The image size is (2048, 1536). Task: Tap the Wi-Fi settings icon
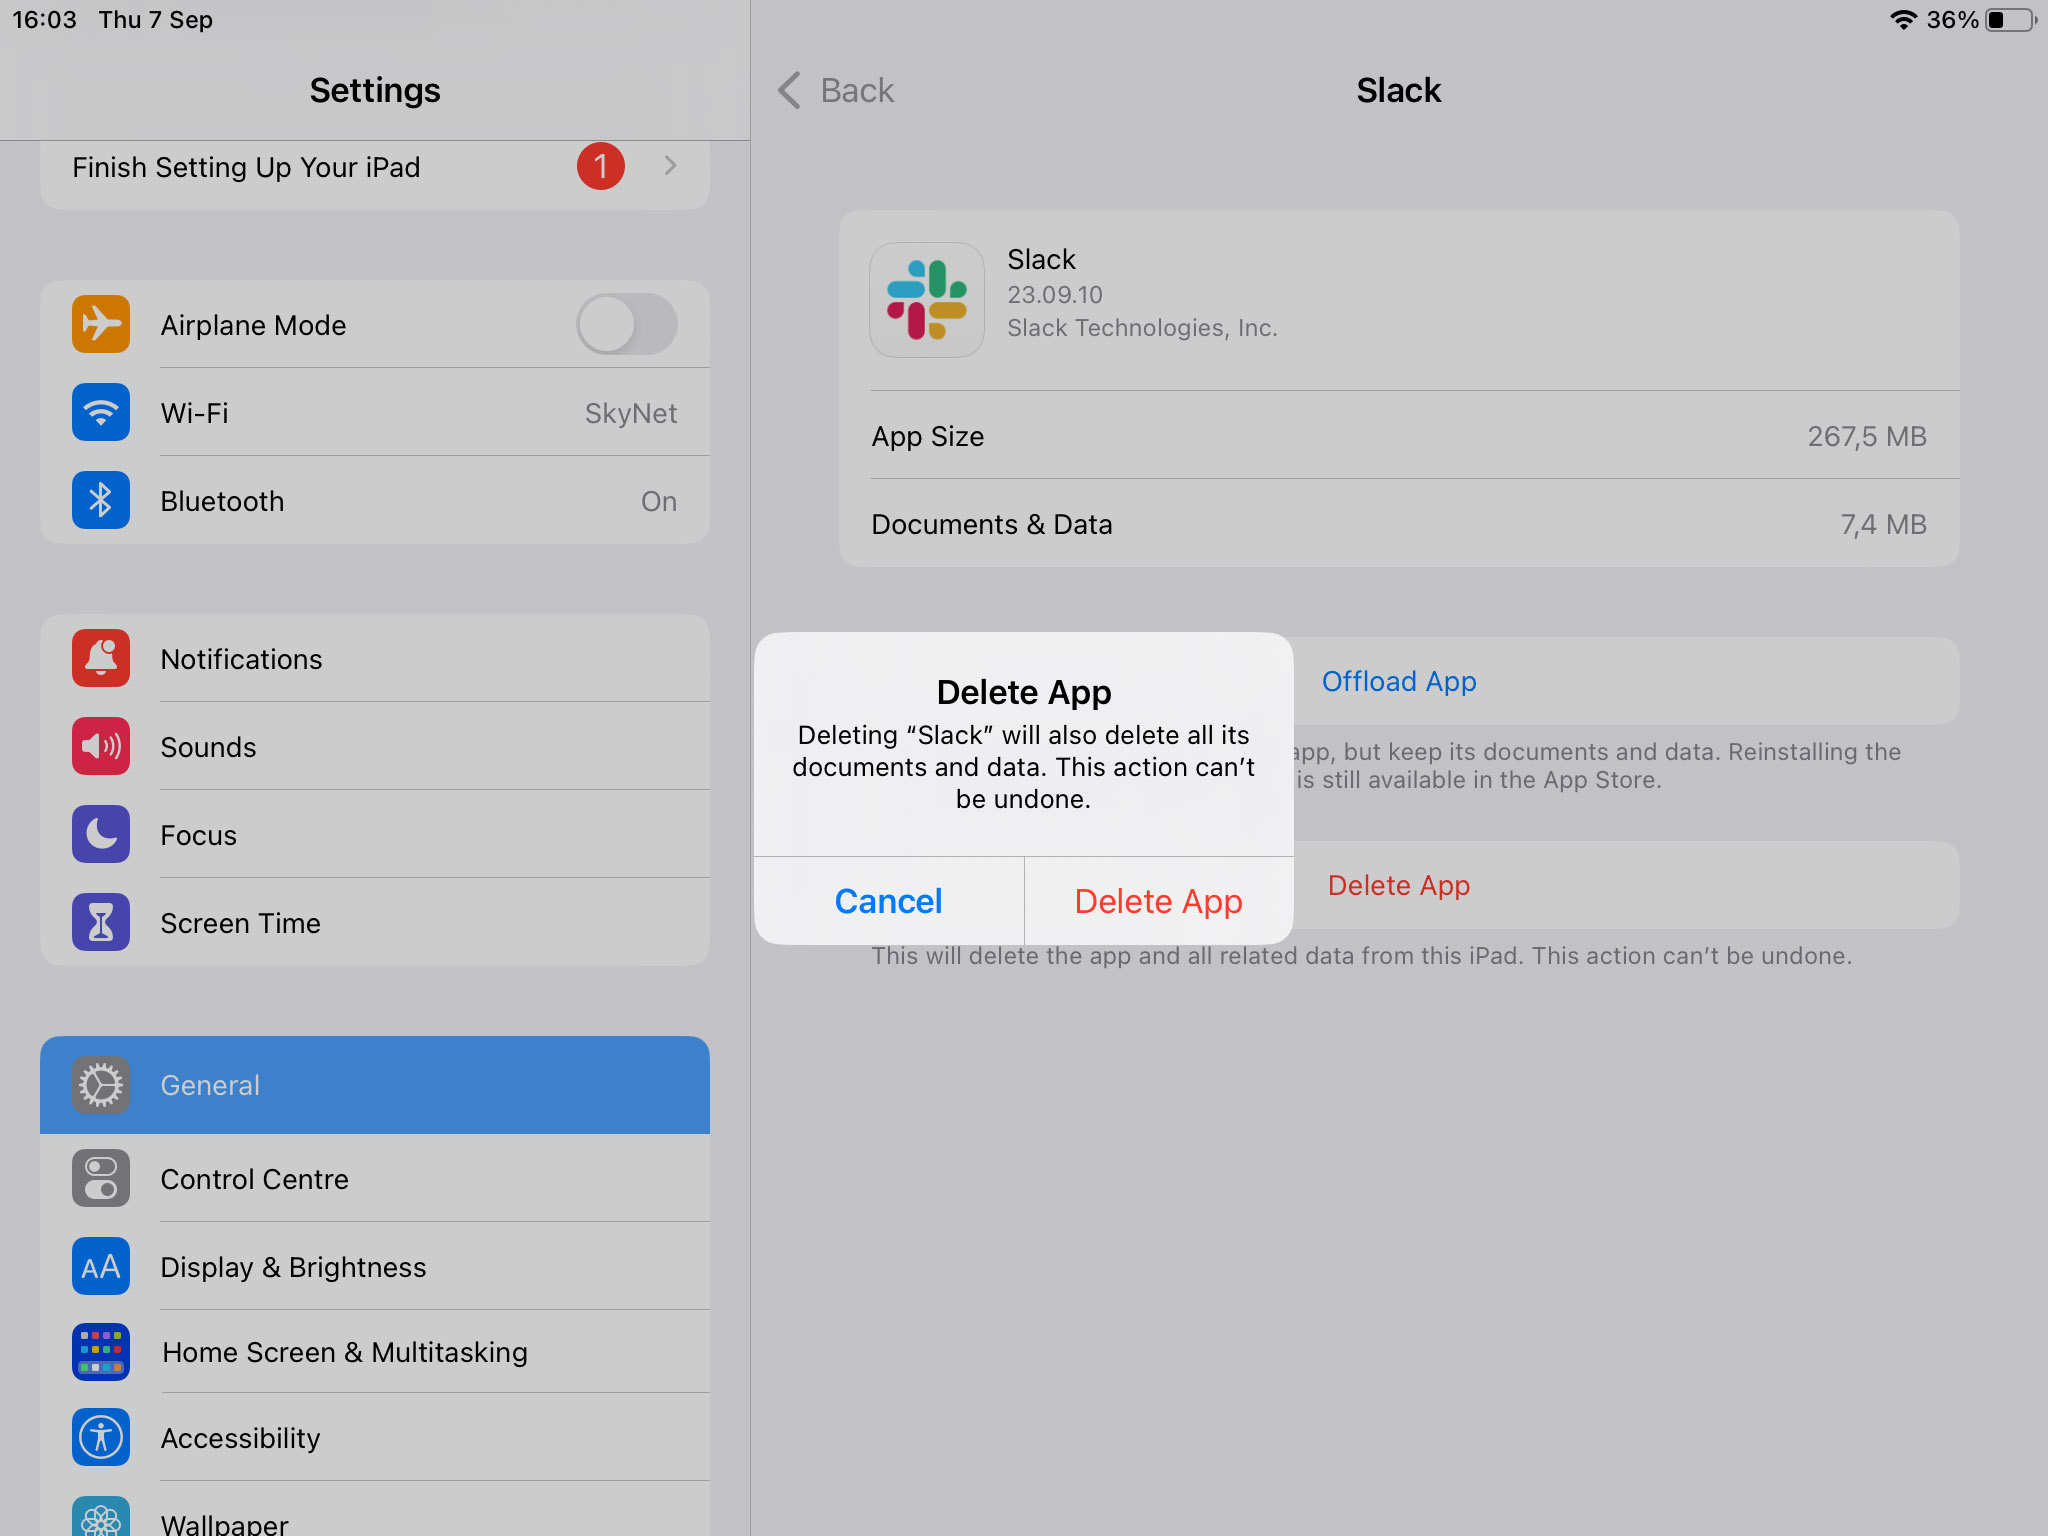[102, 413]
